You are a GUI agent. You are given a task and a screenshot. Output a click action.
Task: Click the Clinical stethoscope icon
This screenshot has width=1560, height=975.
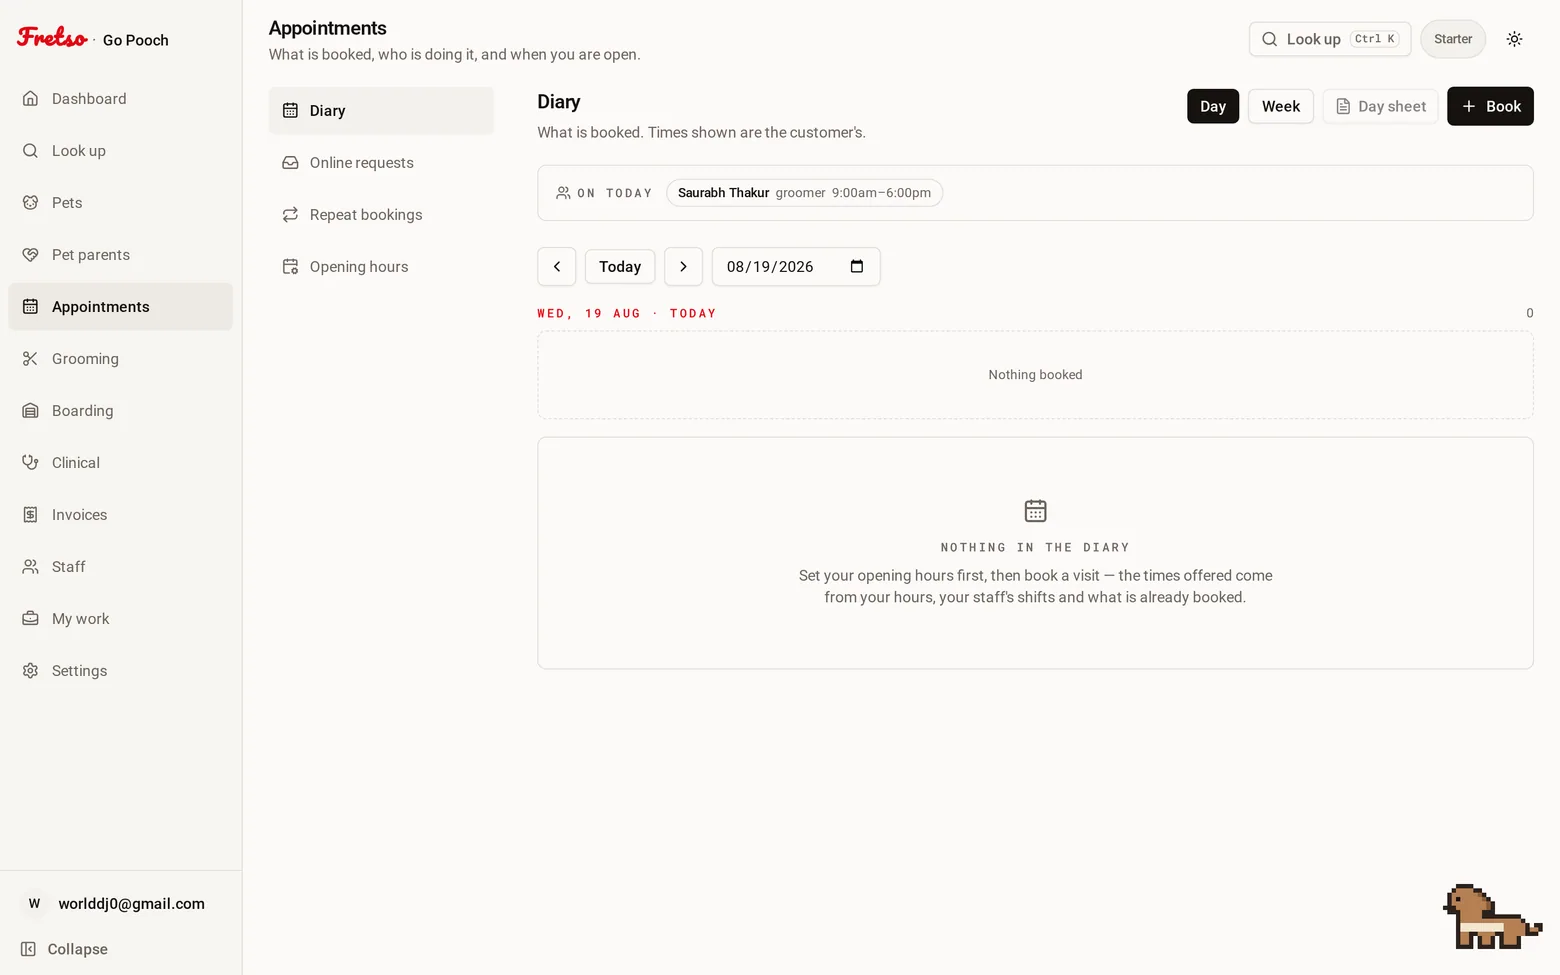coord(30,463)
